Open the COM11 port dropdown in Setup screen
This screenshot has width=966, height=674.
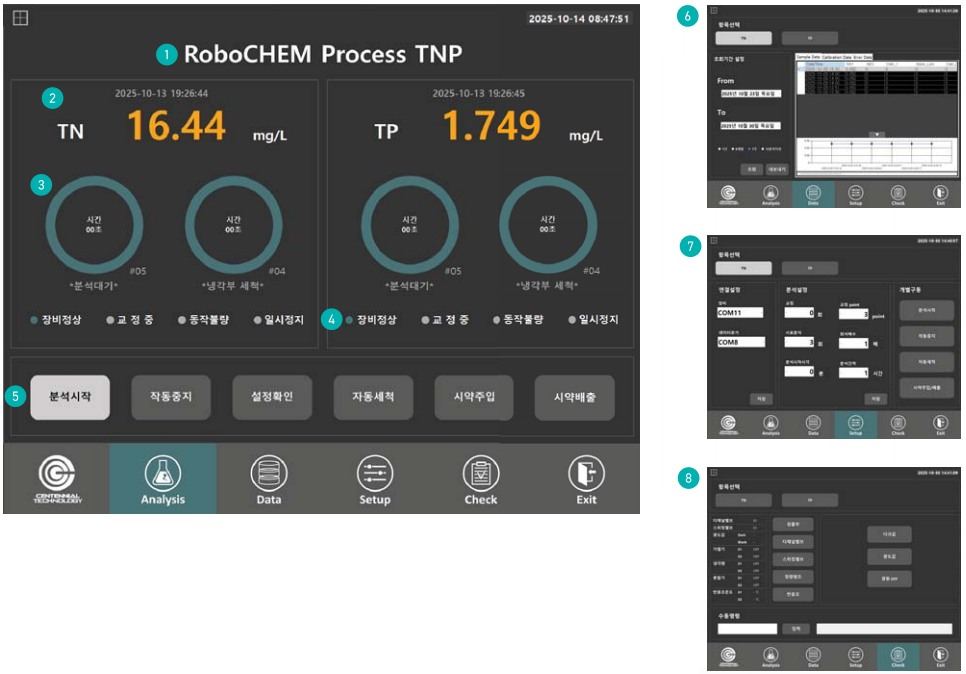[x=741, y=312]
